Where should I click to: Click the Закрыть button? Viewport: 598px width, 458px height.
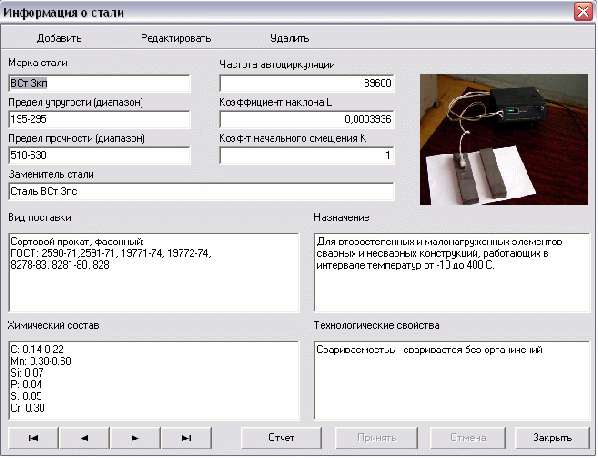[x=552, y=438]
